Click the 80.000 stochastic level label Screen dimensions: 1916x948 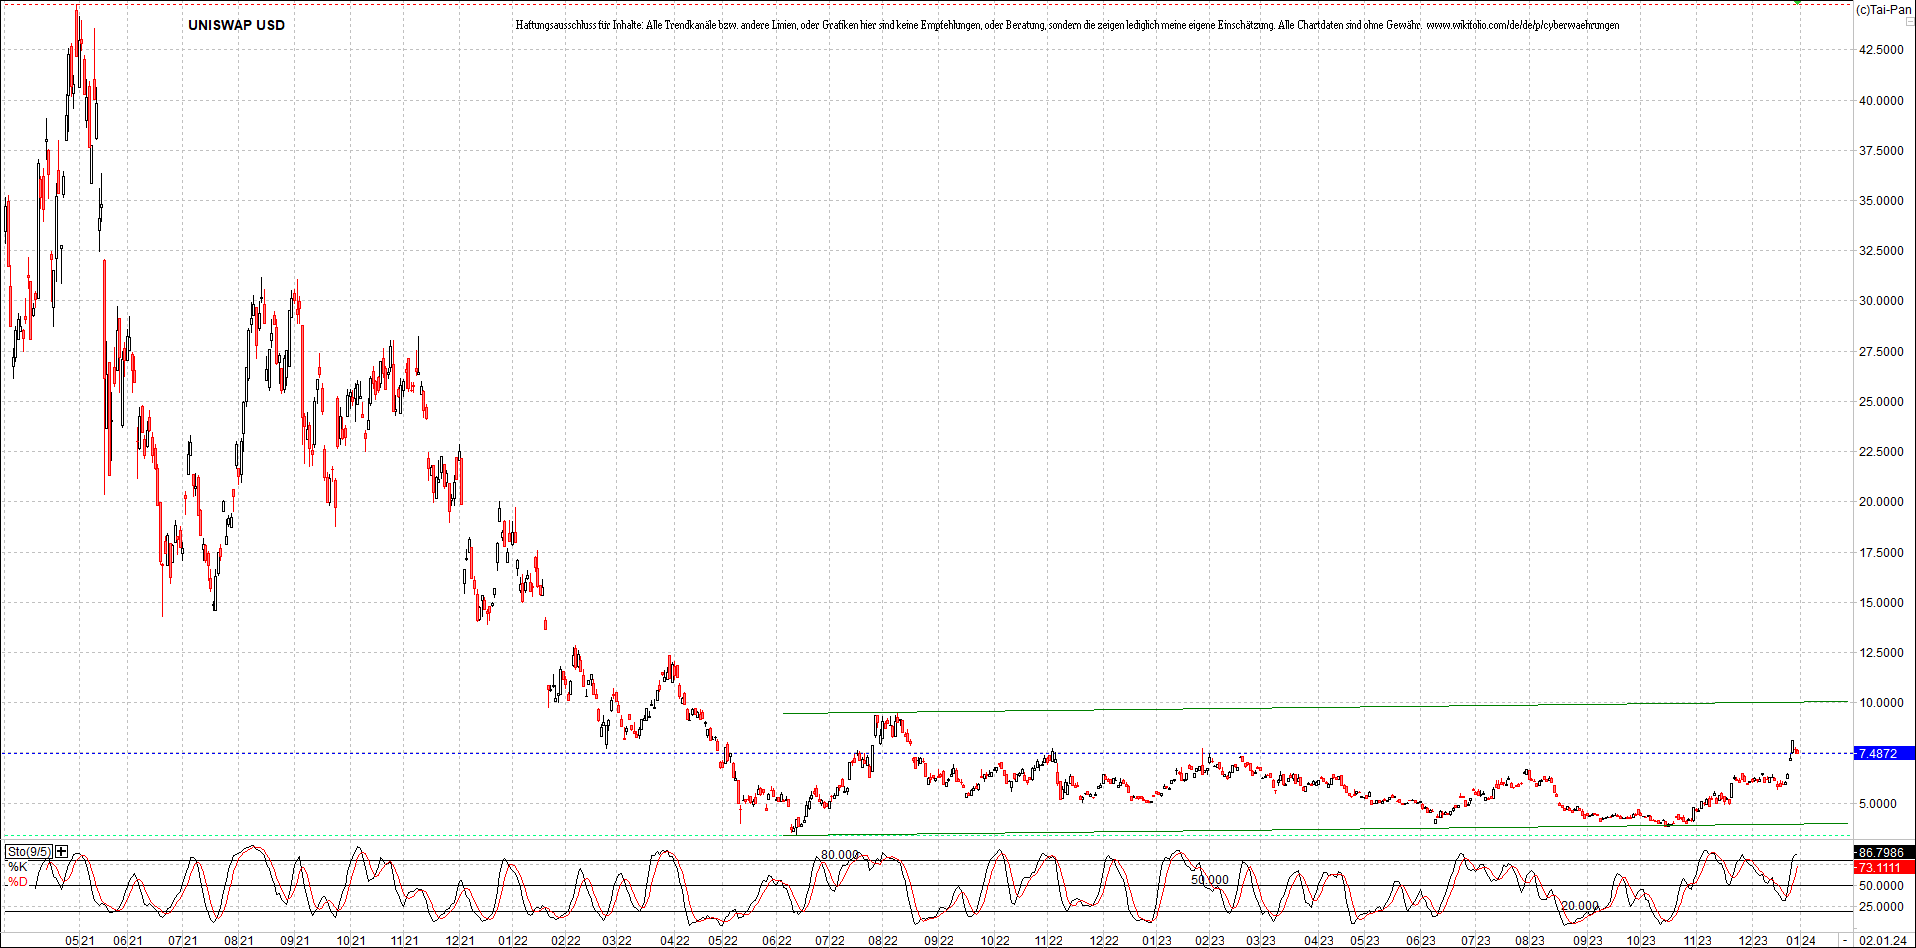coord(840,855)
